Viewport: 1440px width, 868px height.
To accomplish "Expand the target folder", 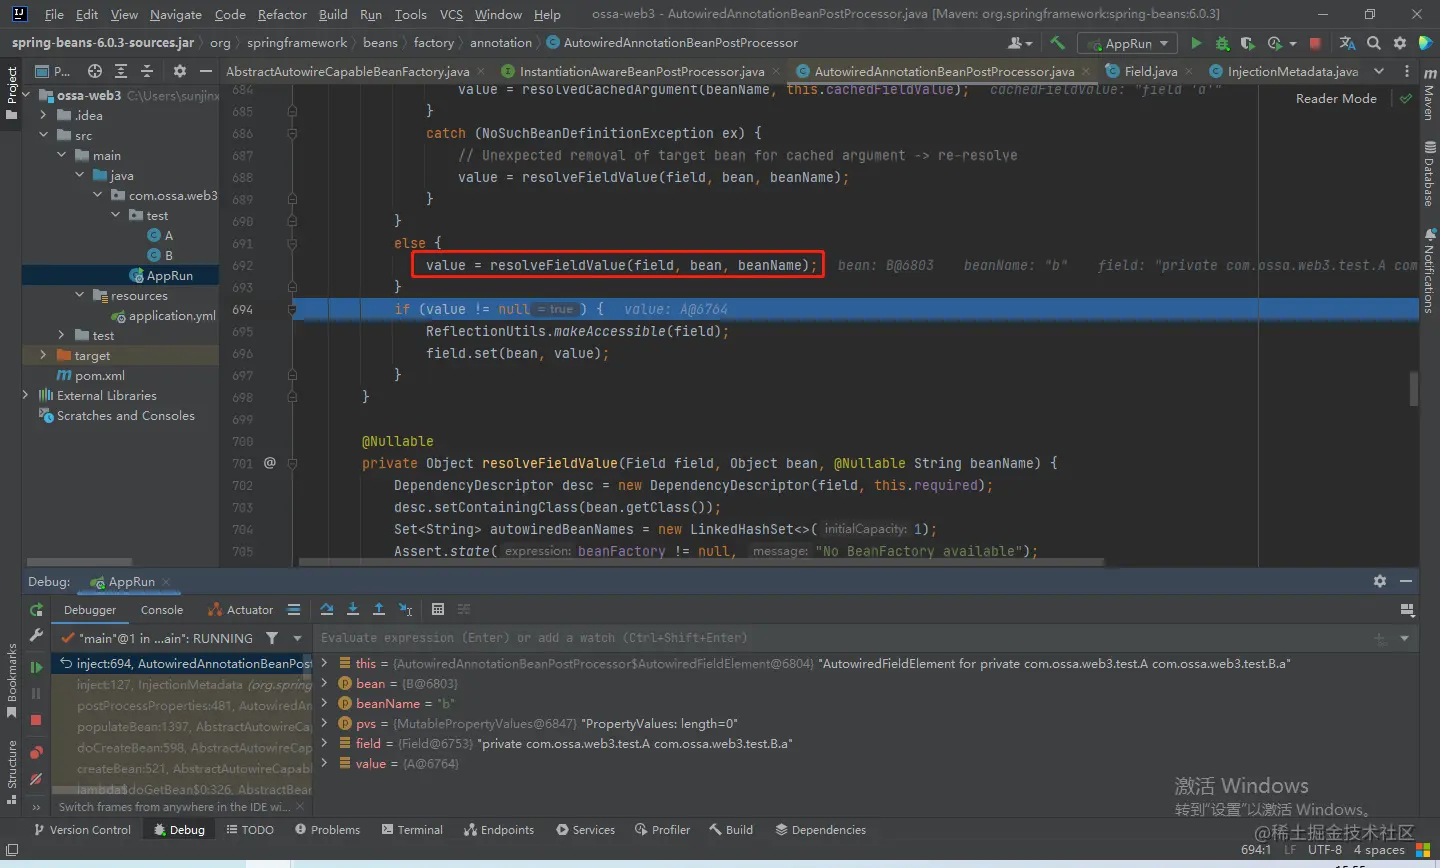I will pyautogui.click(x=43, y=355).
